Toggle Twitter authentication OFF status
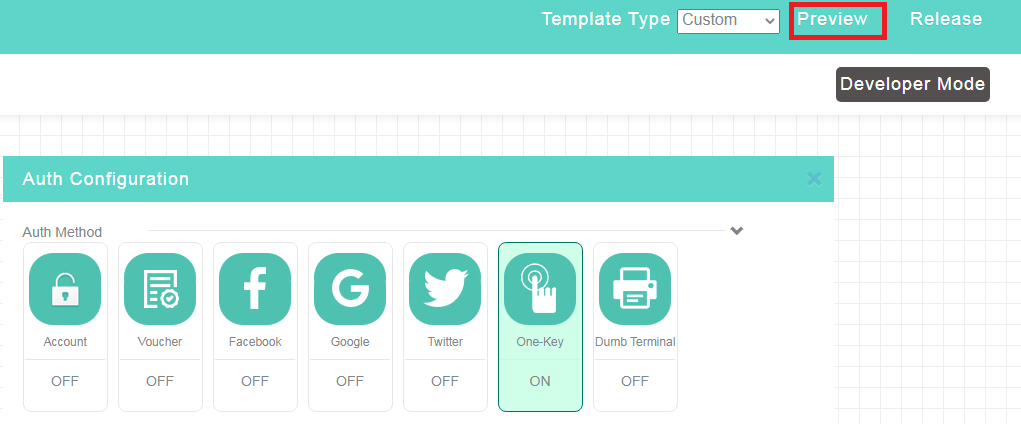Image resolution: width=1021 pixels, height=424 pixels. pyautogui.click(x=445, y=382)
